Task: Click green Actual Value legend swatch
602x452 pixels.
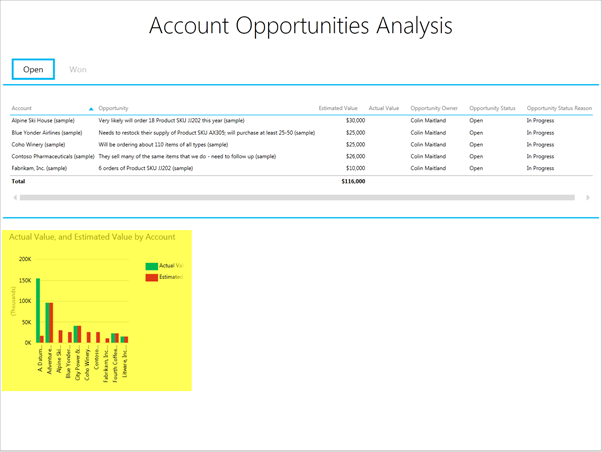Action: (152, 266)
